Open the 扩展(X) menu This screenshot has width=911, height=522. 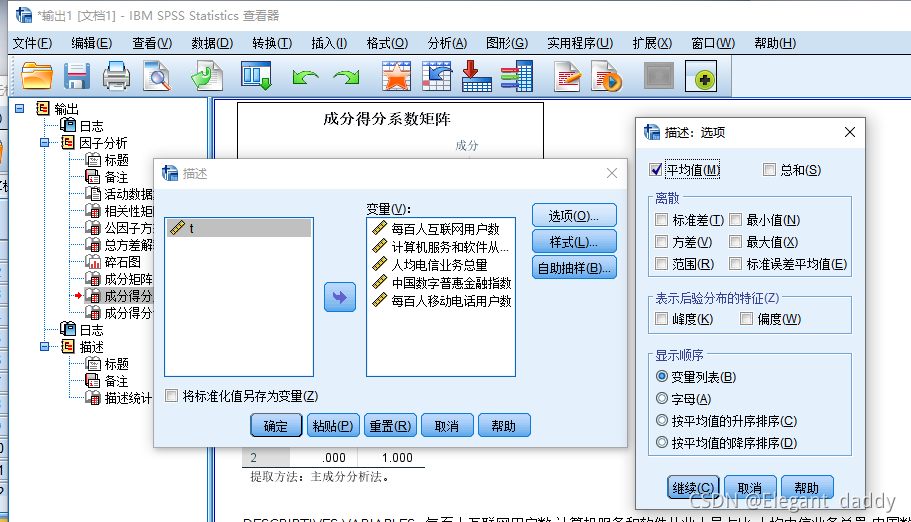652,43
